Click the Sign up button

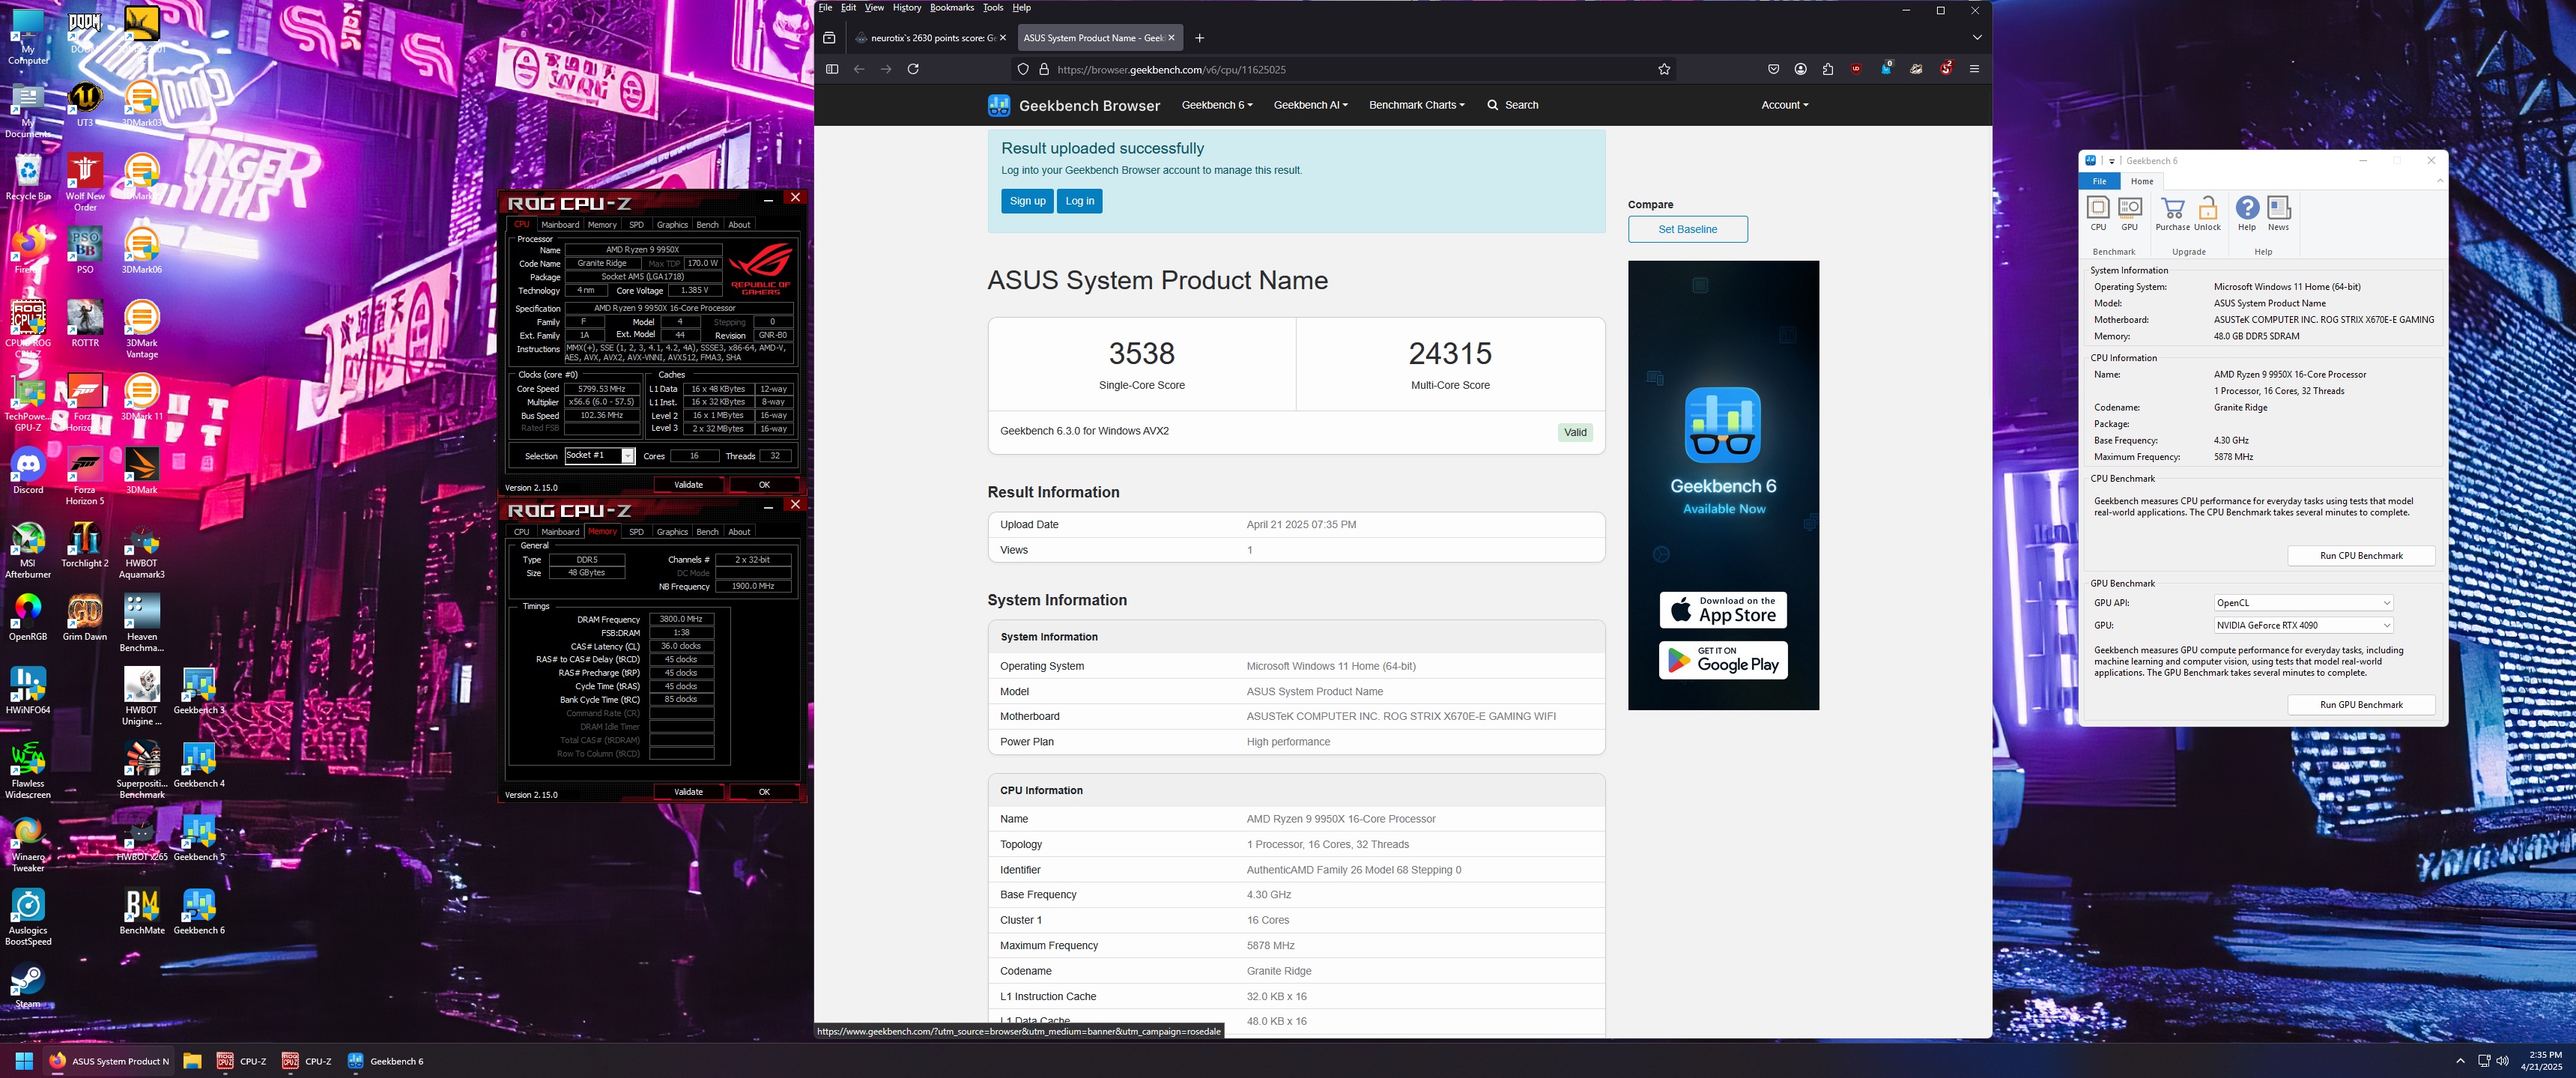[1027, 201]
